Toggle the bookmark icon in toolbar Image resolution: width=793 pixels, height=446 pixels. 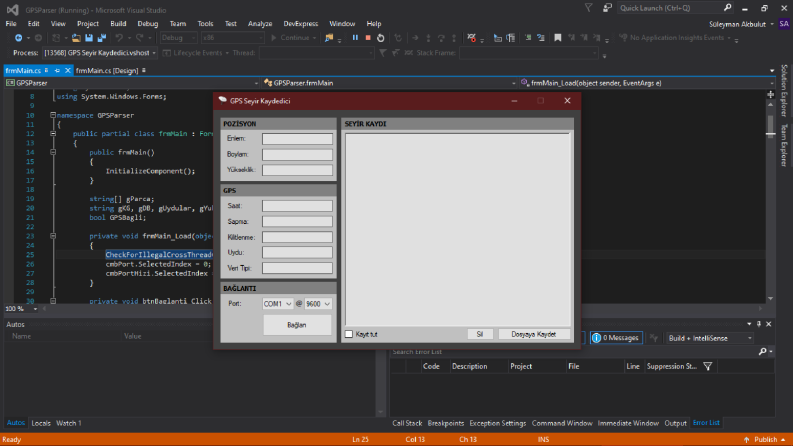(x=557, y=38)
